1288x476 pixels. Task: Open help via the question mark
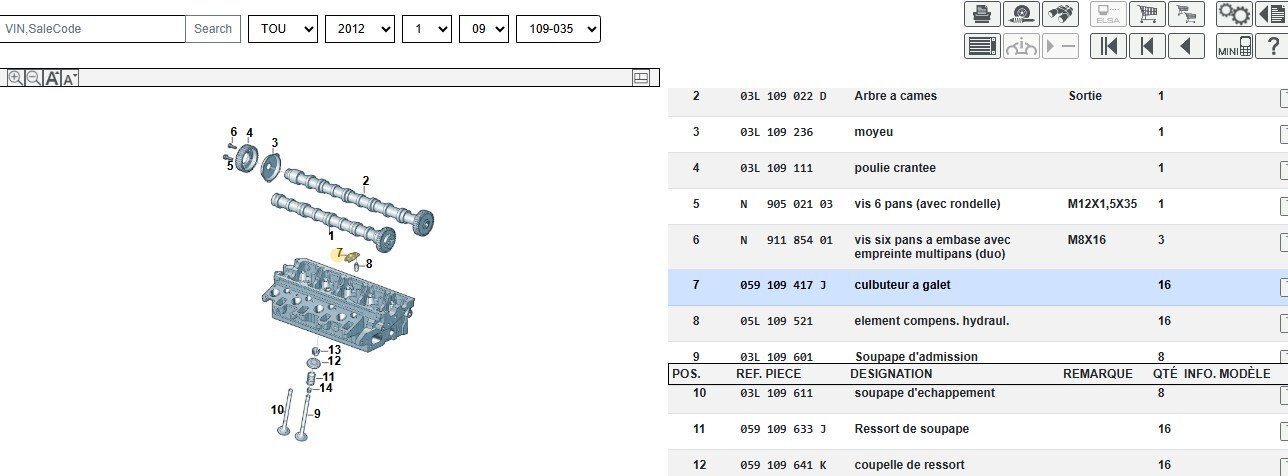point(1271,46)
